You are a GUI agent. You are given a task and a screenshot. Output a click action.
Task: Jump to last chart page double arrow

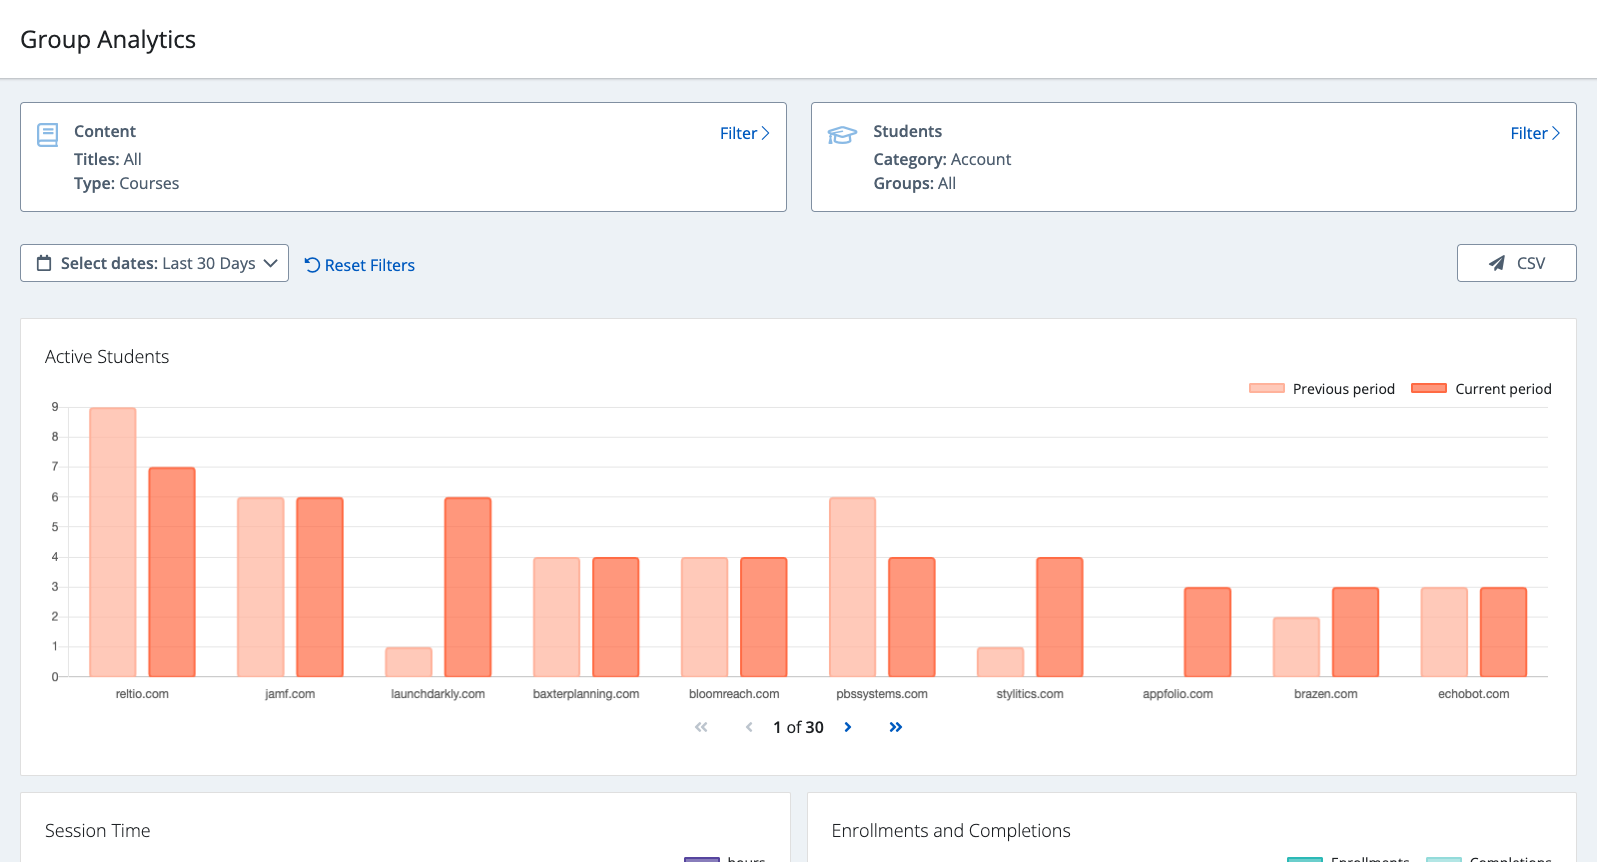coord(896,727)
